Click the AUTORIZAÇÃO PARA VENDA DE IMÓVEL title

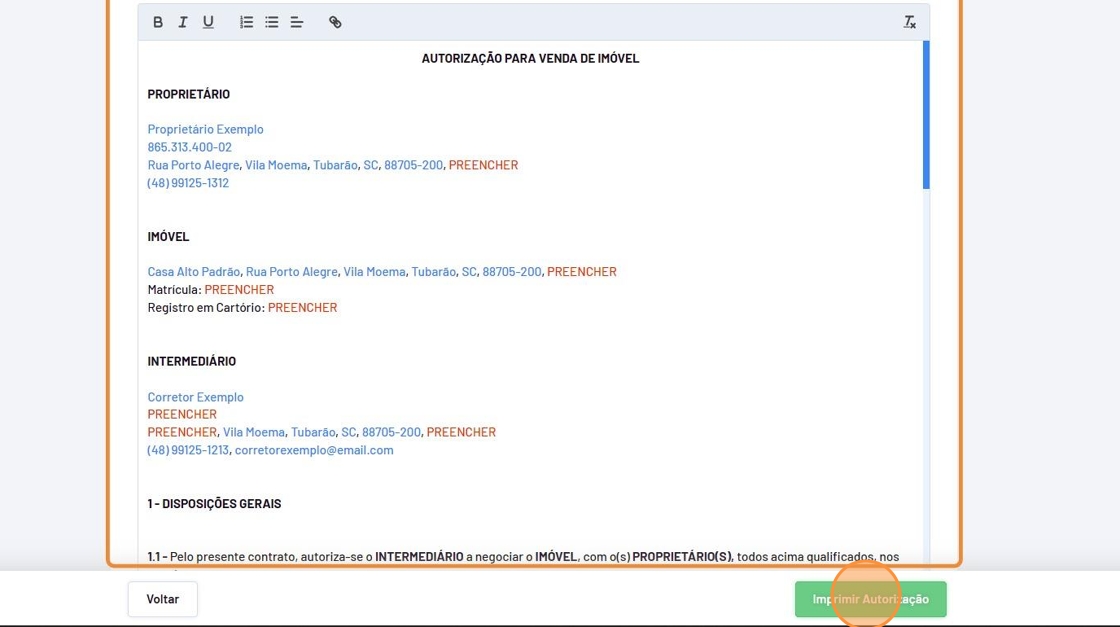(530, 58)
